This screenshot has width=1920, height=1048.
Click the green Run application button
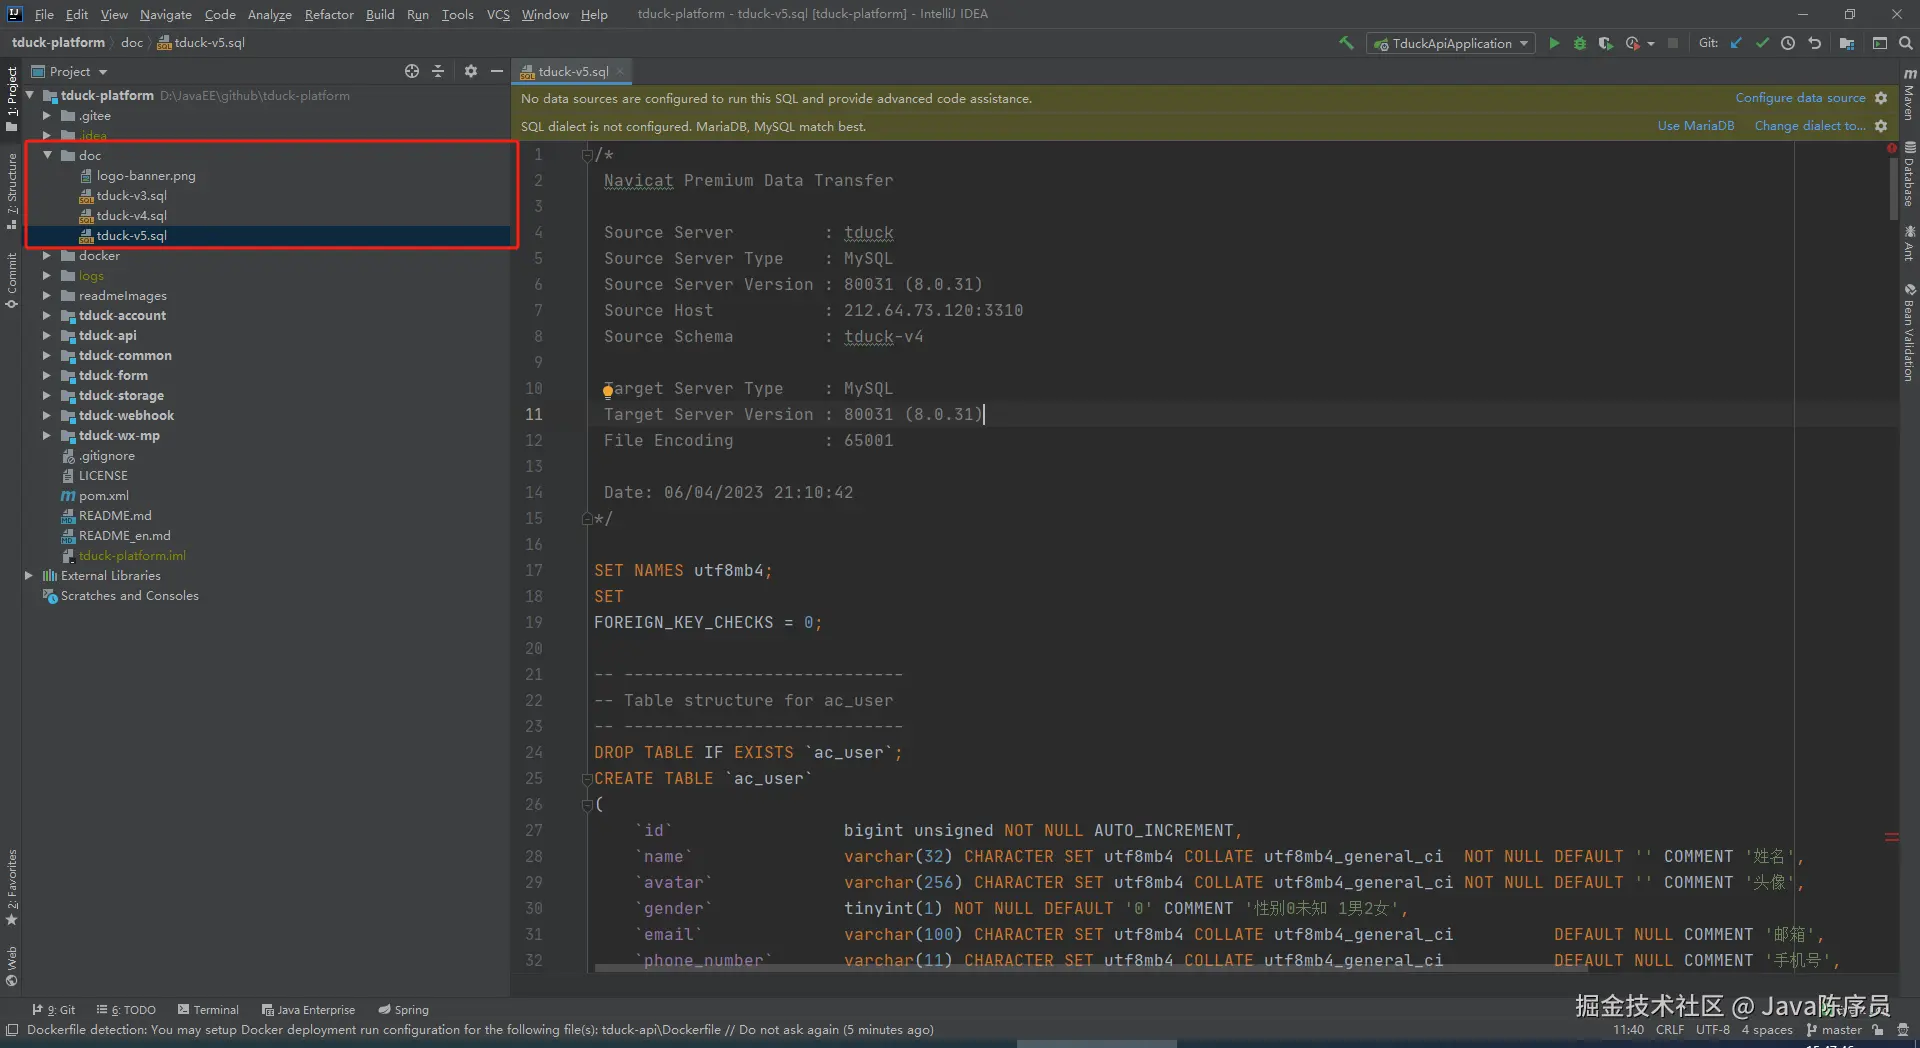pos(1554,43)
